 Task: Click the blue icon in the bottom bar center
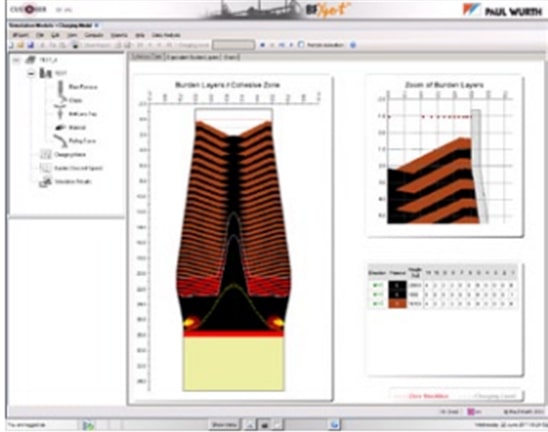335,425
